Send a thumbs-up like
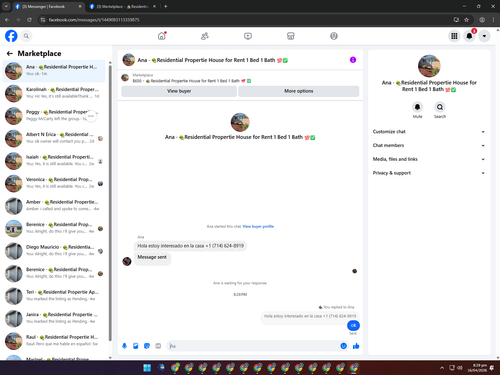The image size is (500, 375). click(356, 346)
